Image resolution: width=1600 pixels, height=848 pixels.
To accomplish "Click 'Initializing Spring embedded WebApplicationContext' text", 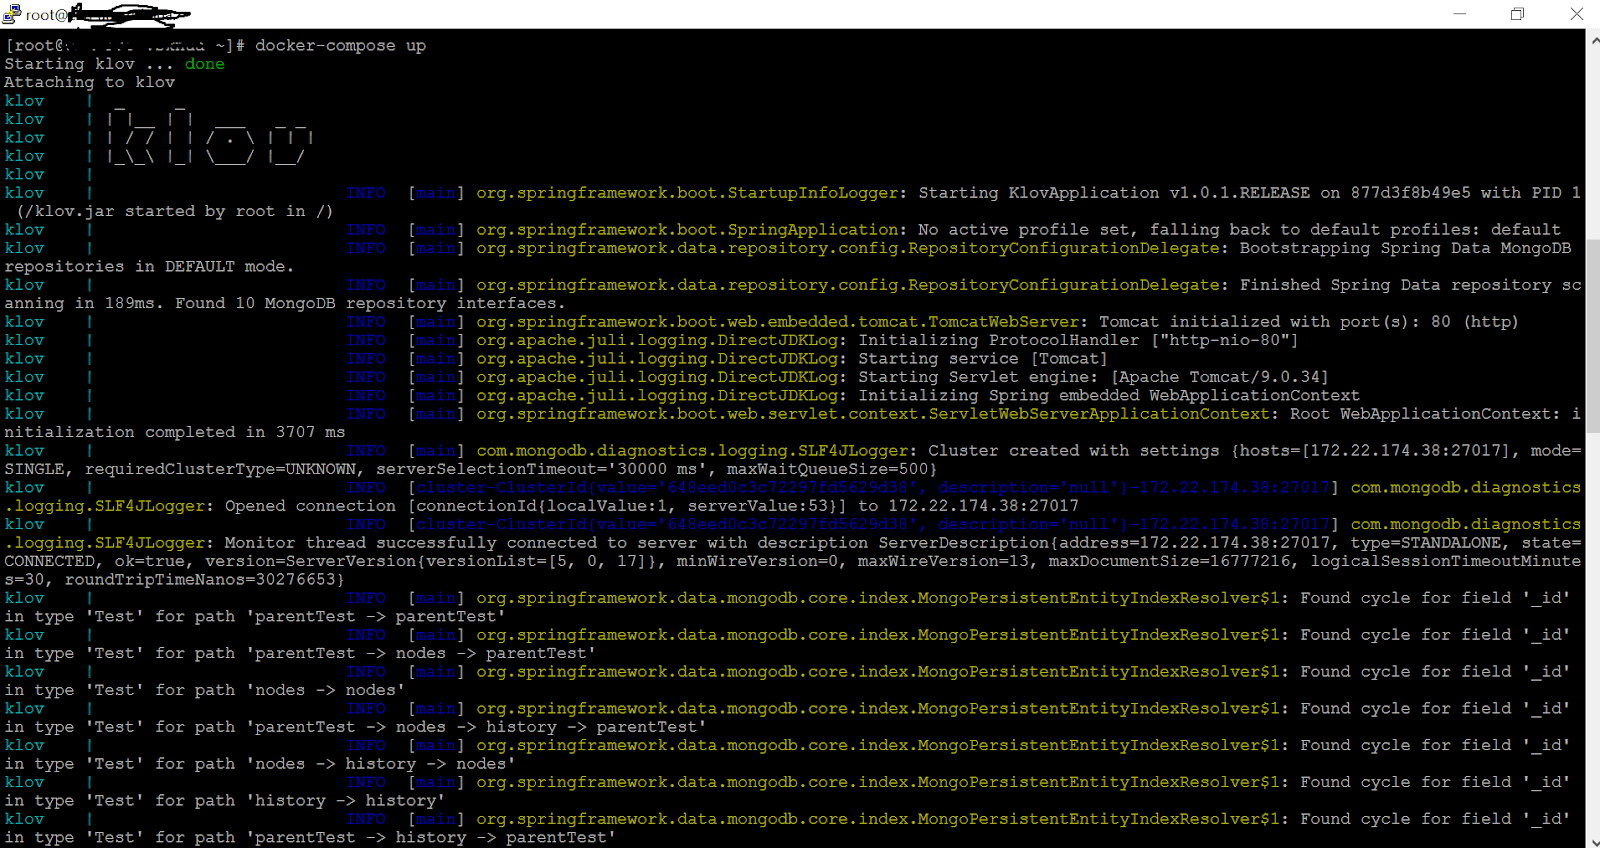I will tap(1108, 396).
